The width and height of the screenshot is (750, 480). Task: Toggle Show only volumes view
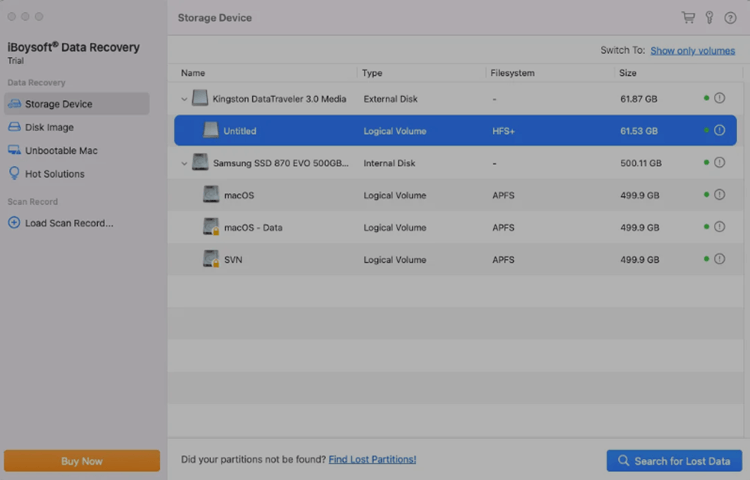(x=692, y=50)
